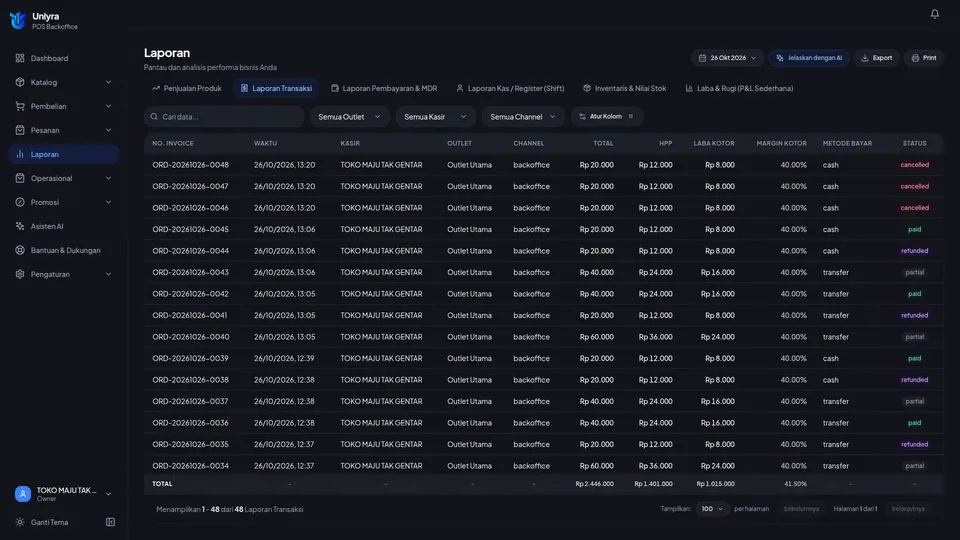Click the Laba & Rugi chart icon
The height and width of the screenshot is (540, 960).
[689, 88]
